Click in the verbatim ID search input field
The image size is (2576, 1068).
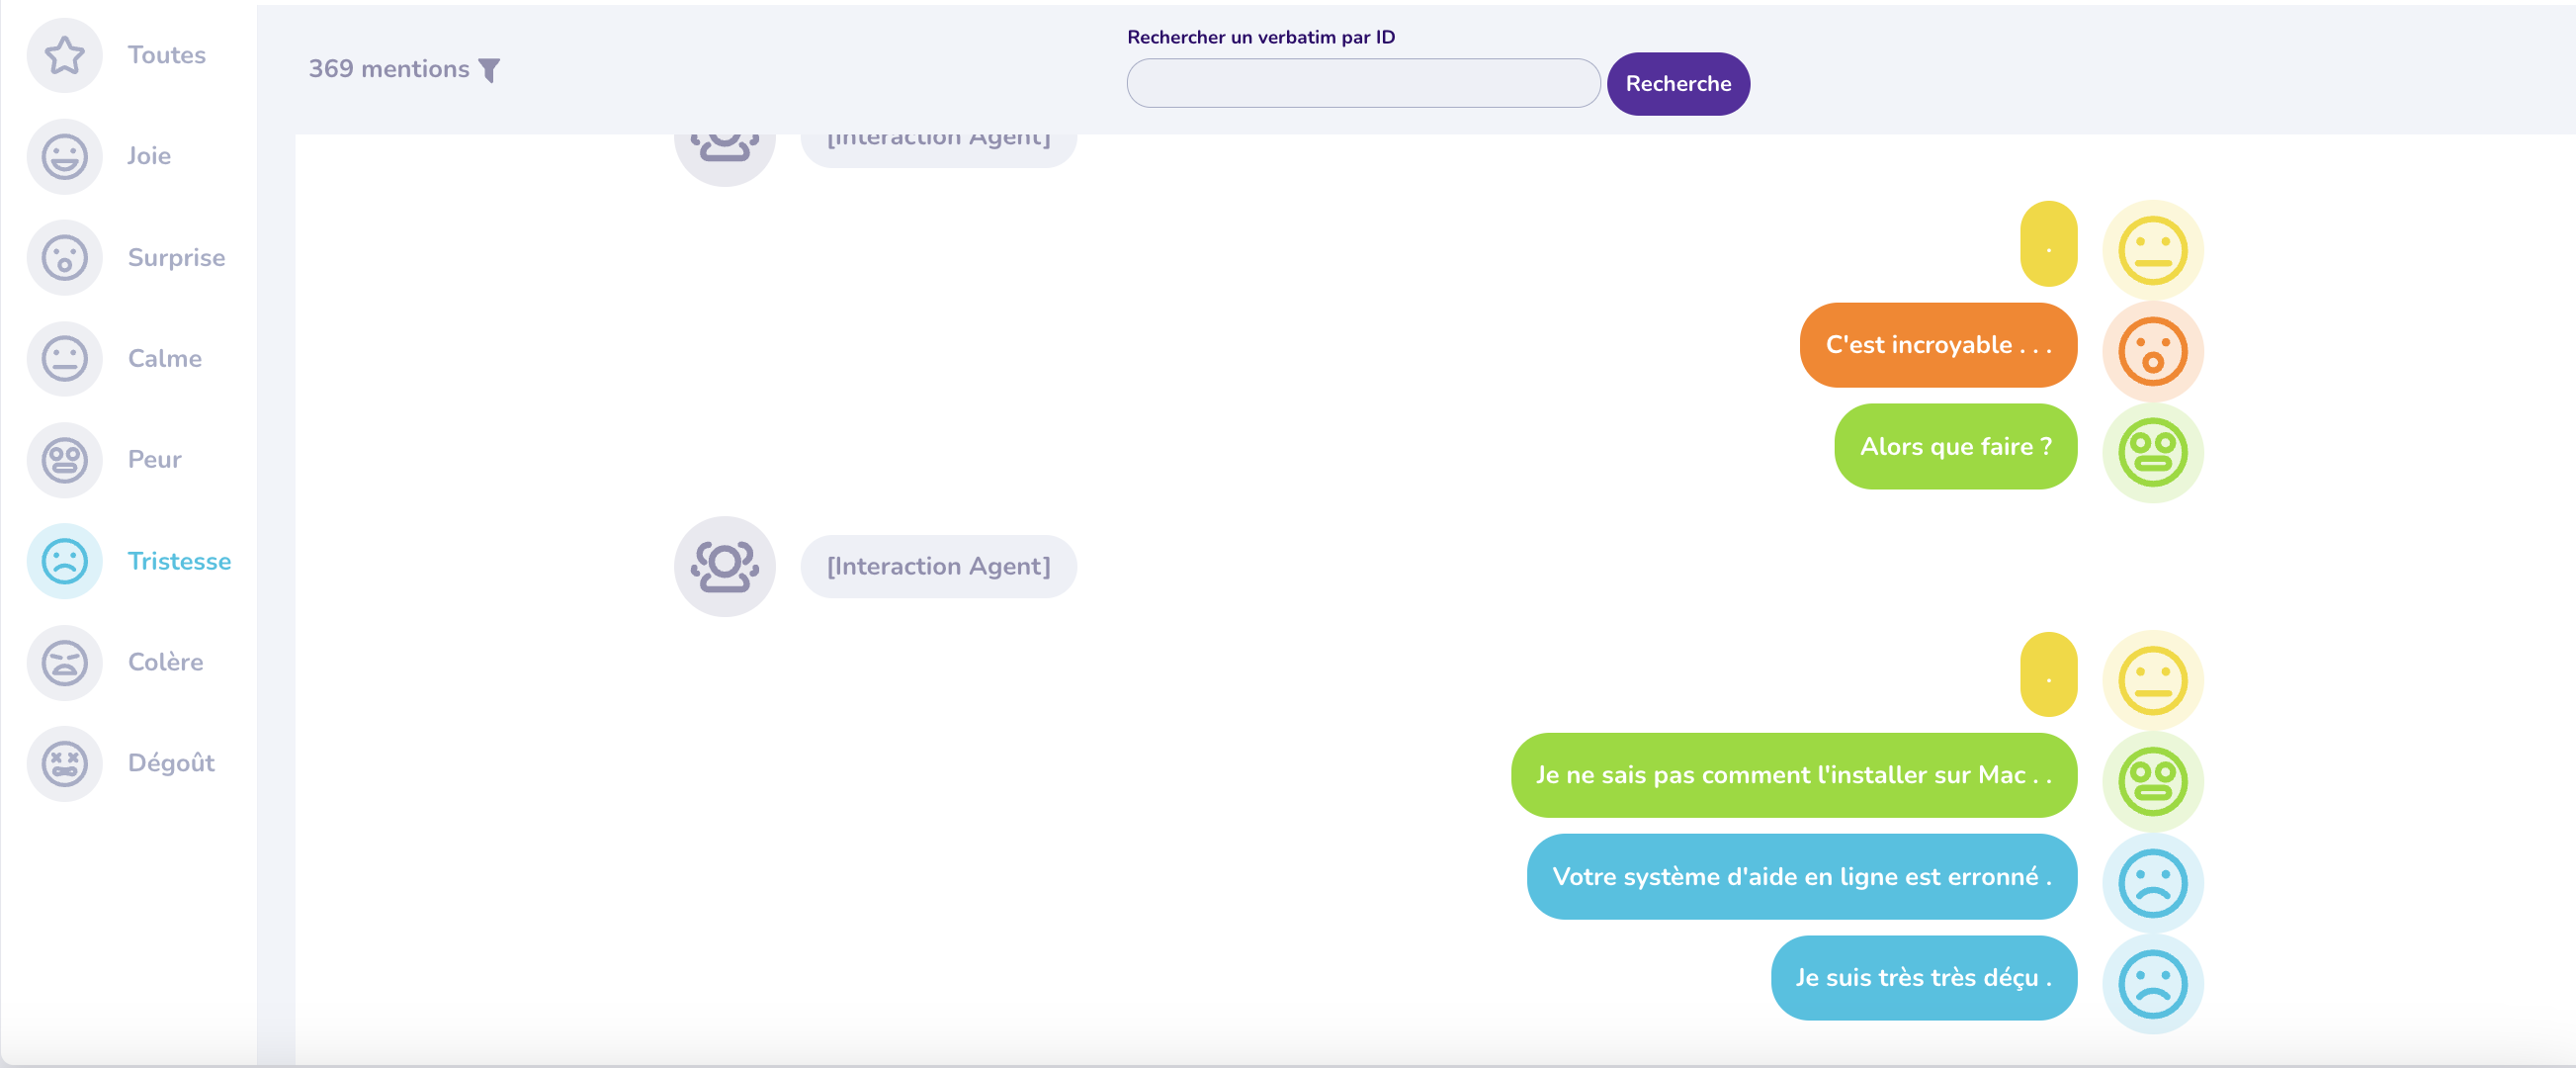point(1363,84)
